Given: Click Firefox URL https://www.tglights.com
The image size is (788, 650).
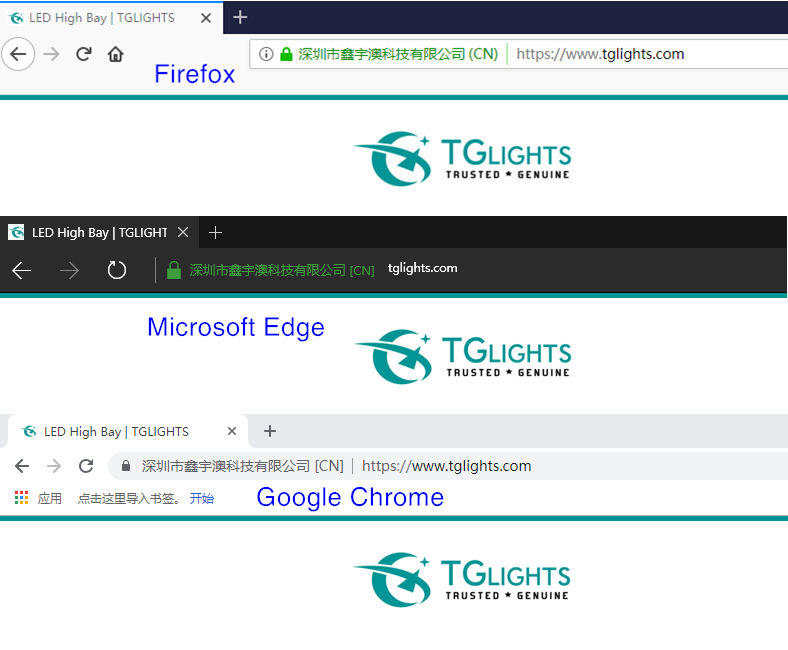Looking at the screenshot, I should [x=600, y=54].
